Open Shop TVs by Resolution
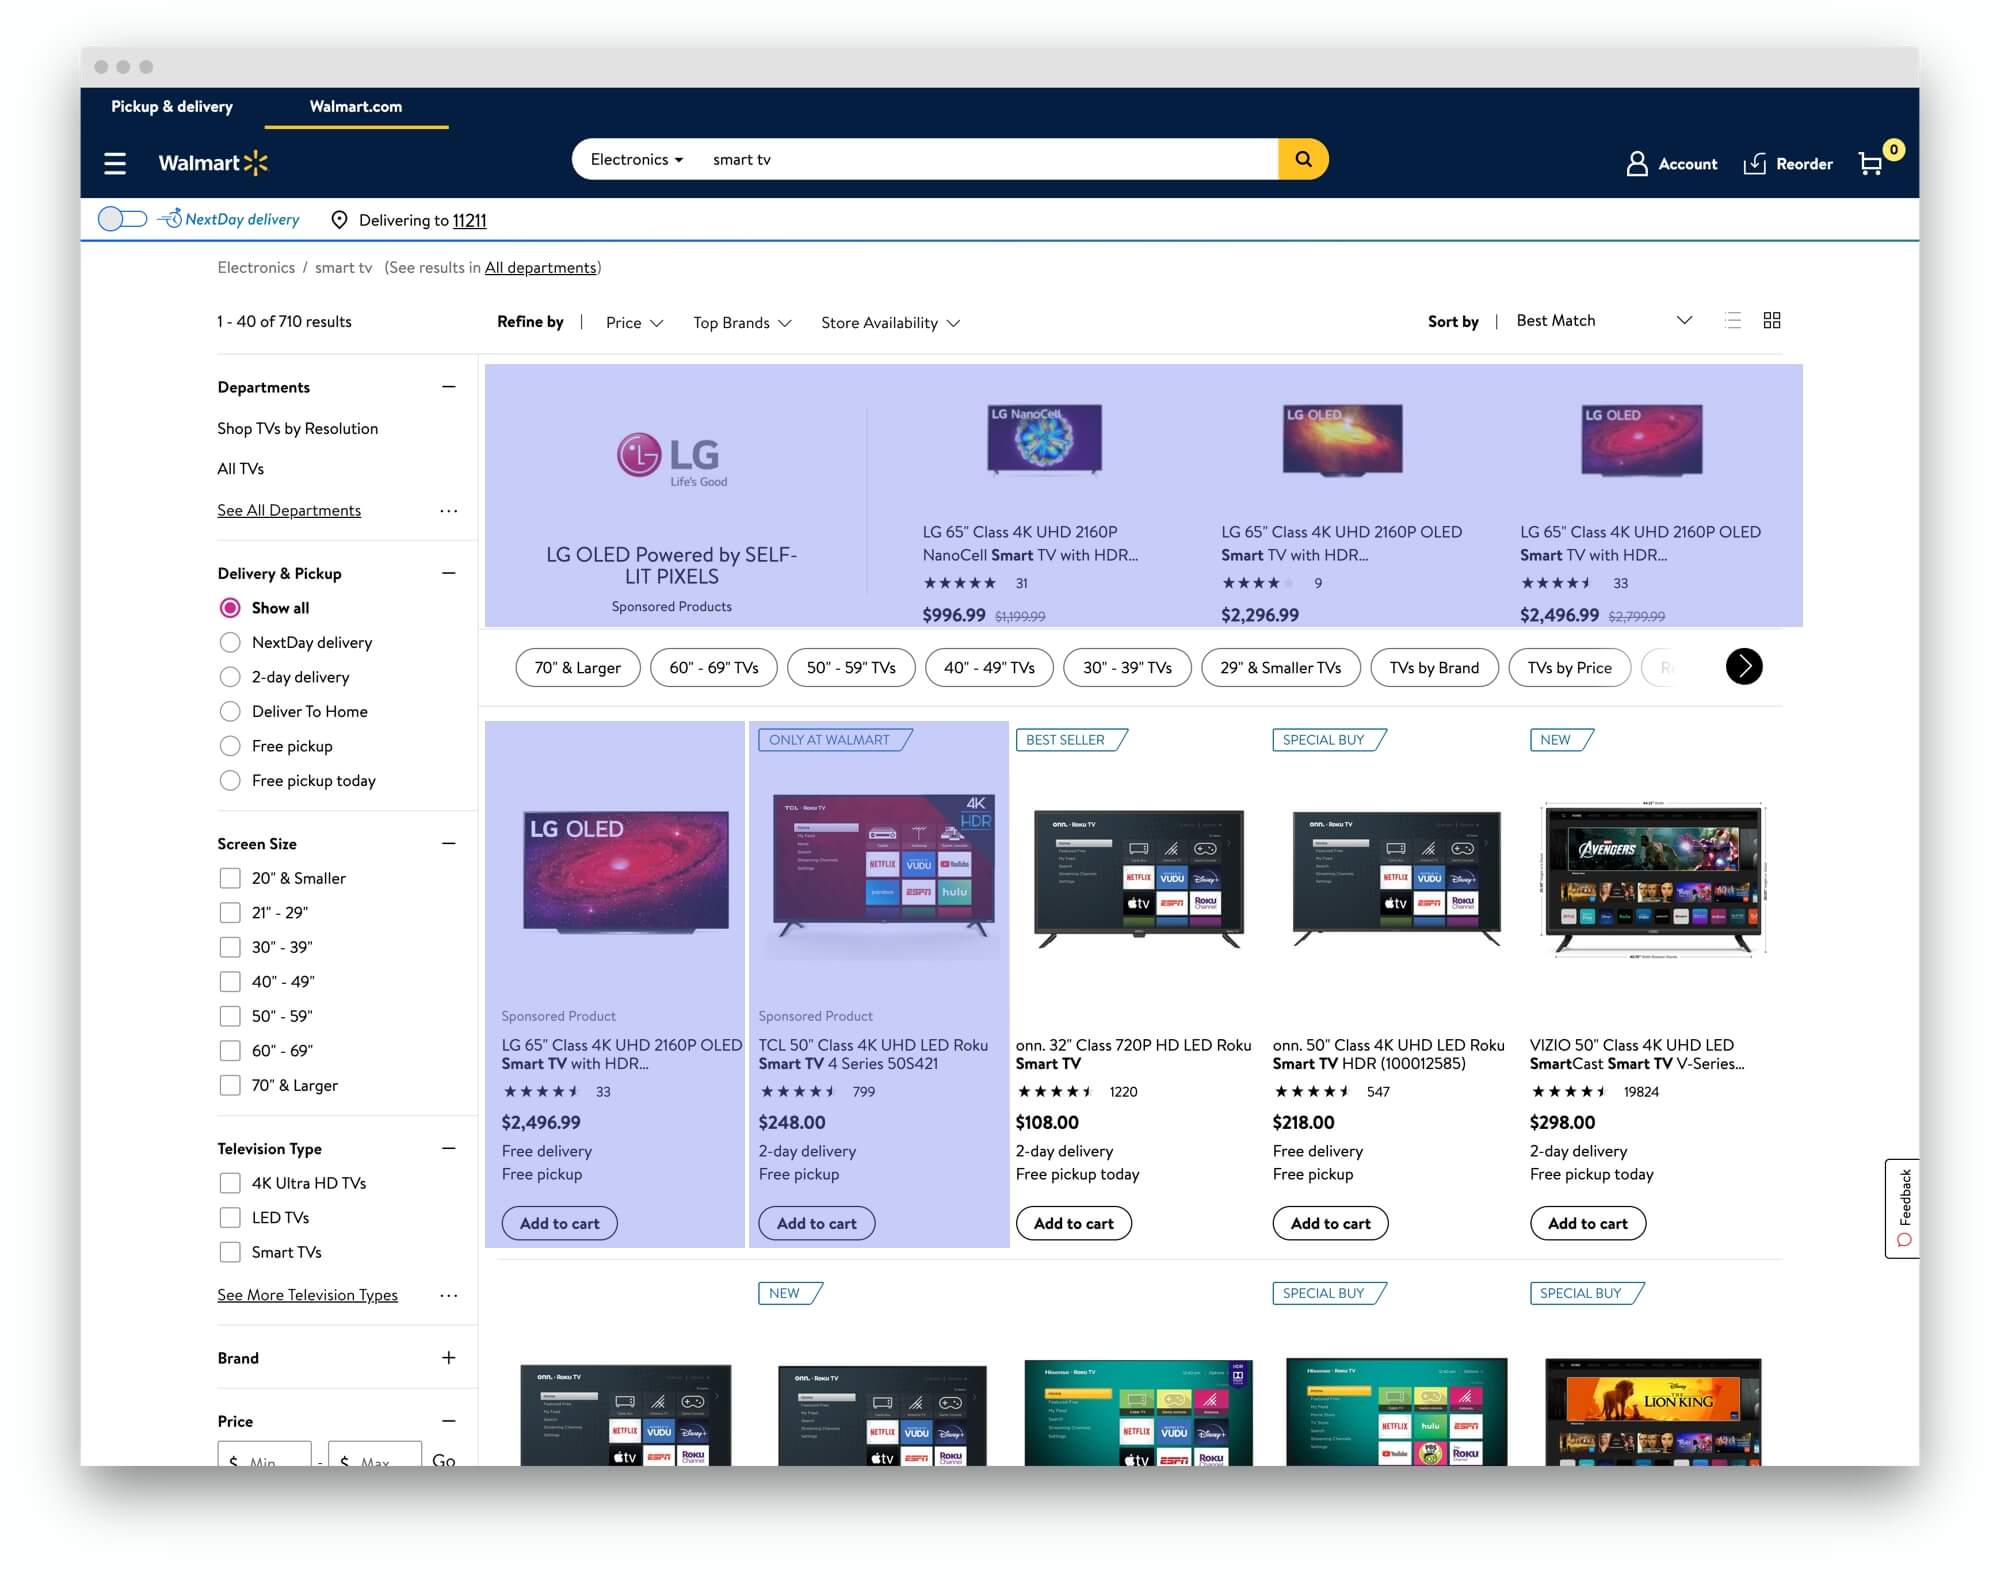 click(298, 429)
